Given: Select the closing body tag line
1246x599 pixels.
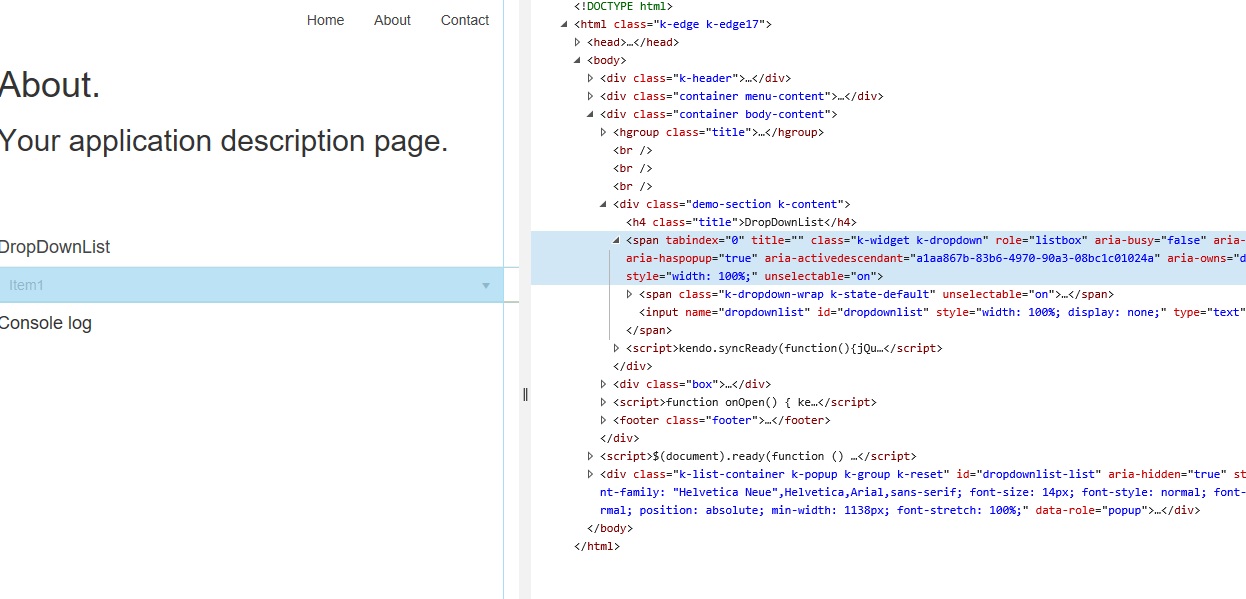Looking at the screenshot, I should pyautogui.click(x=610, y=528).
